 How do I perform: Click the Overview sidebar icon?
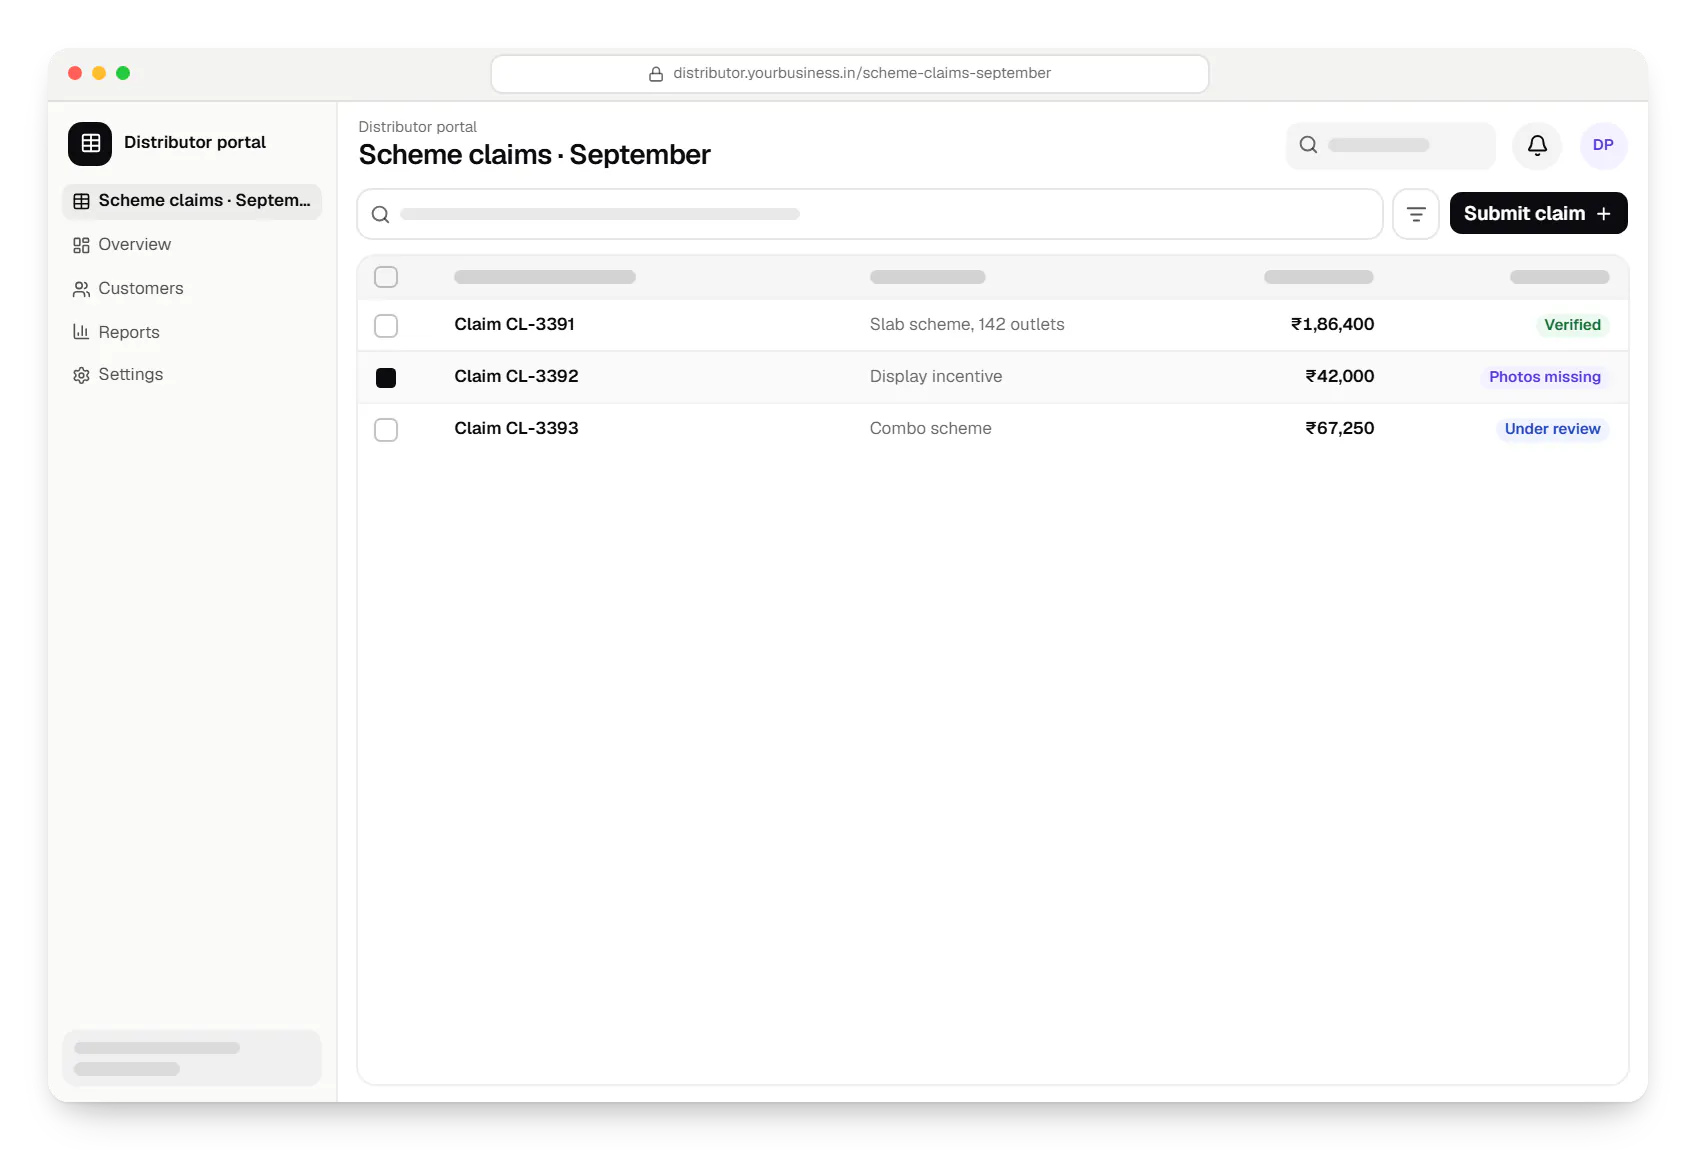(x=81, y=245)
